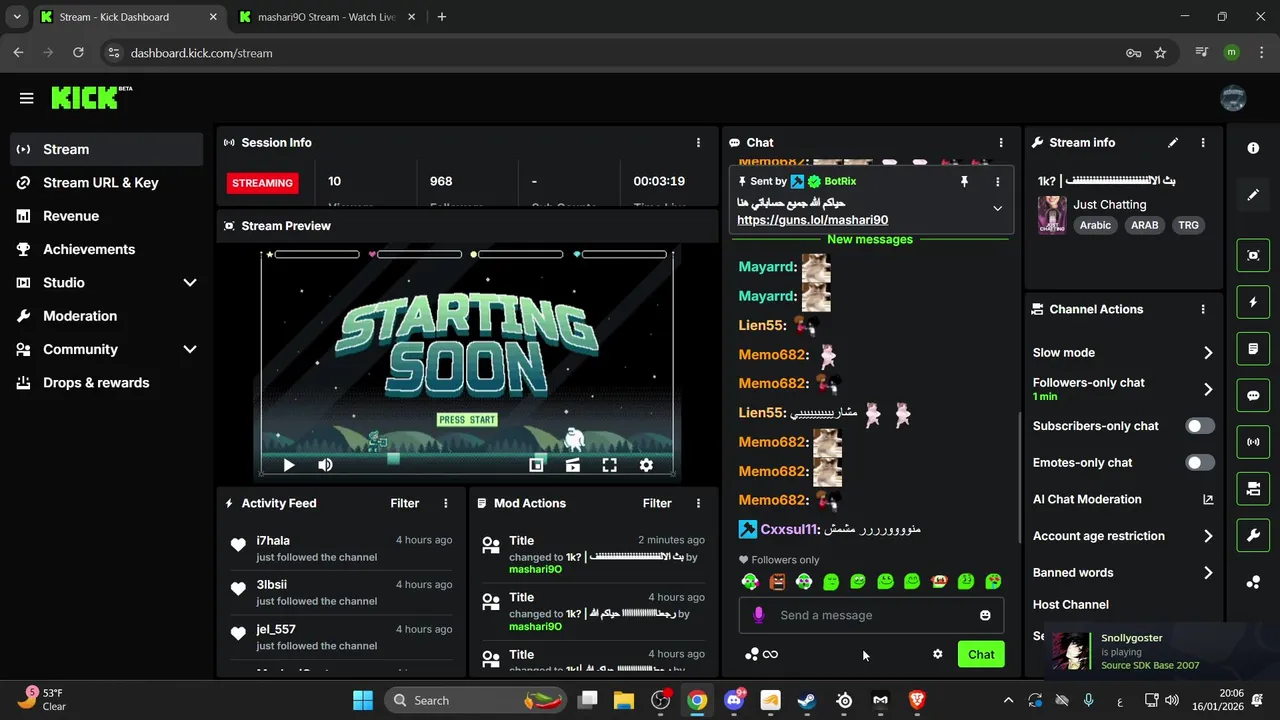Open Followers-only chat settings arrow
The height and width of the screenshot is (720, 1280).
click(x=1208, y=389)
